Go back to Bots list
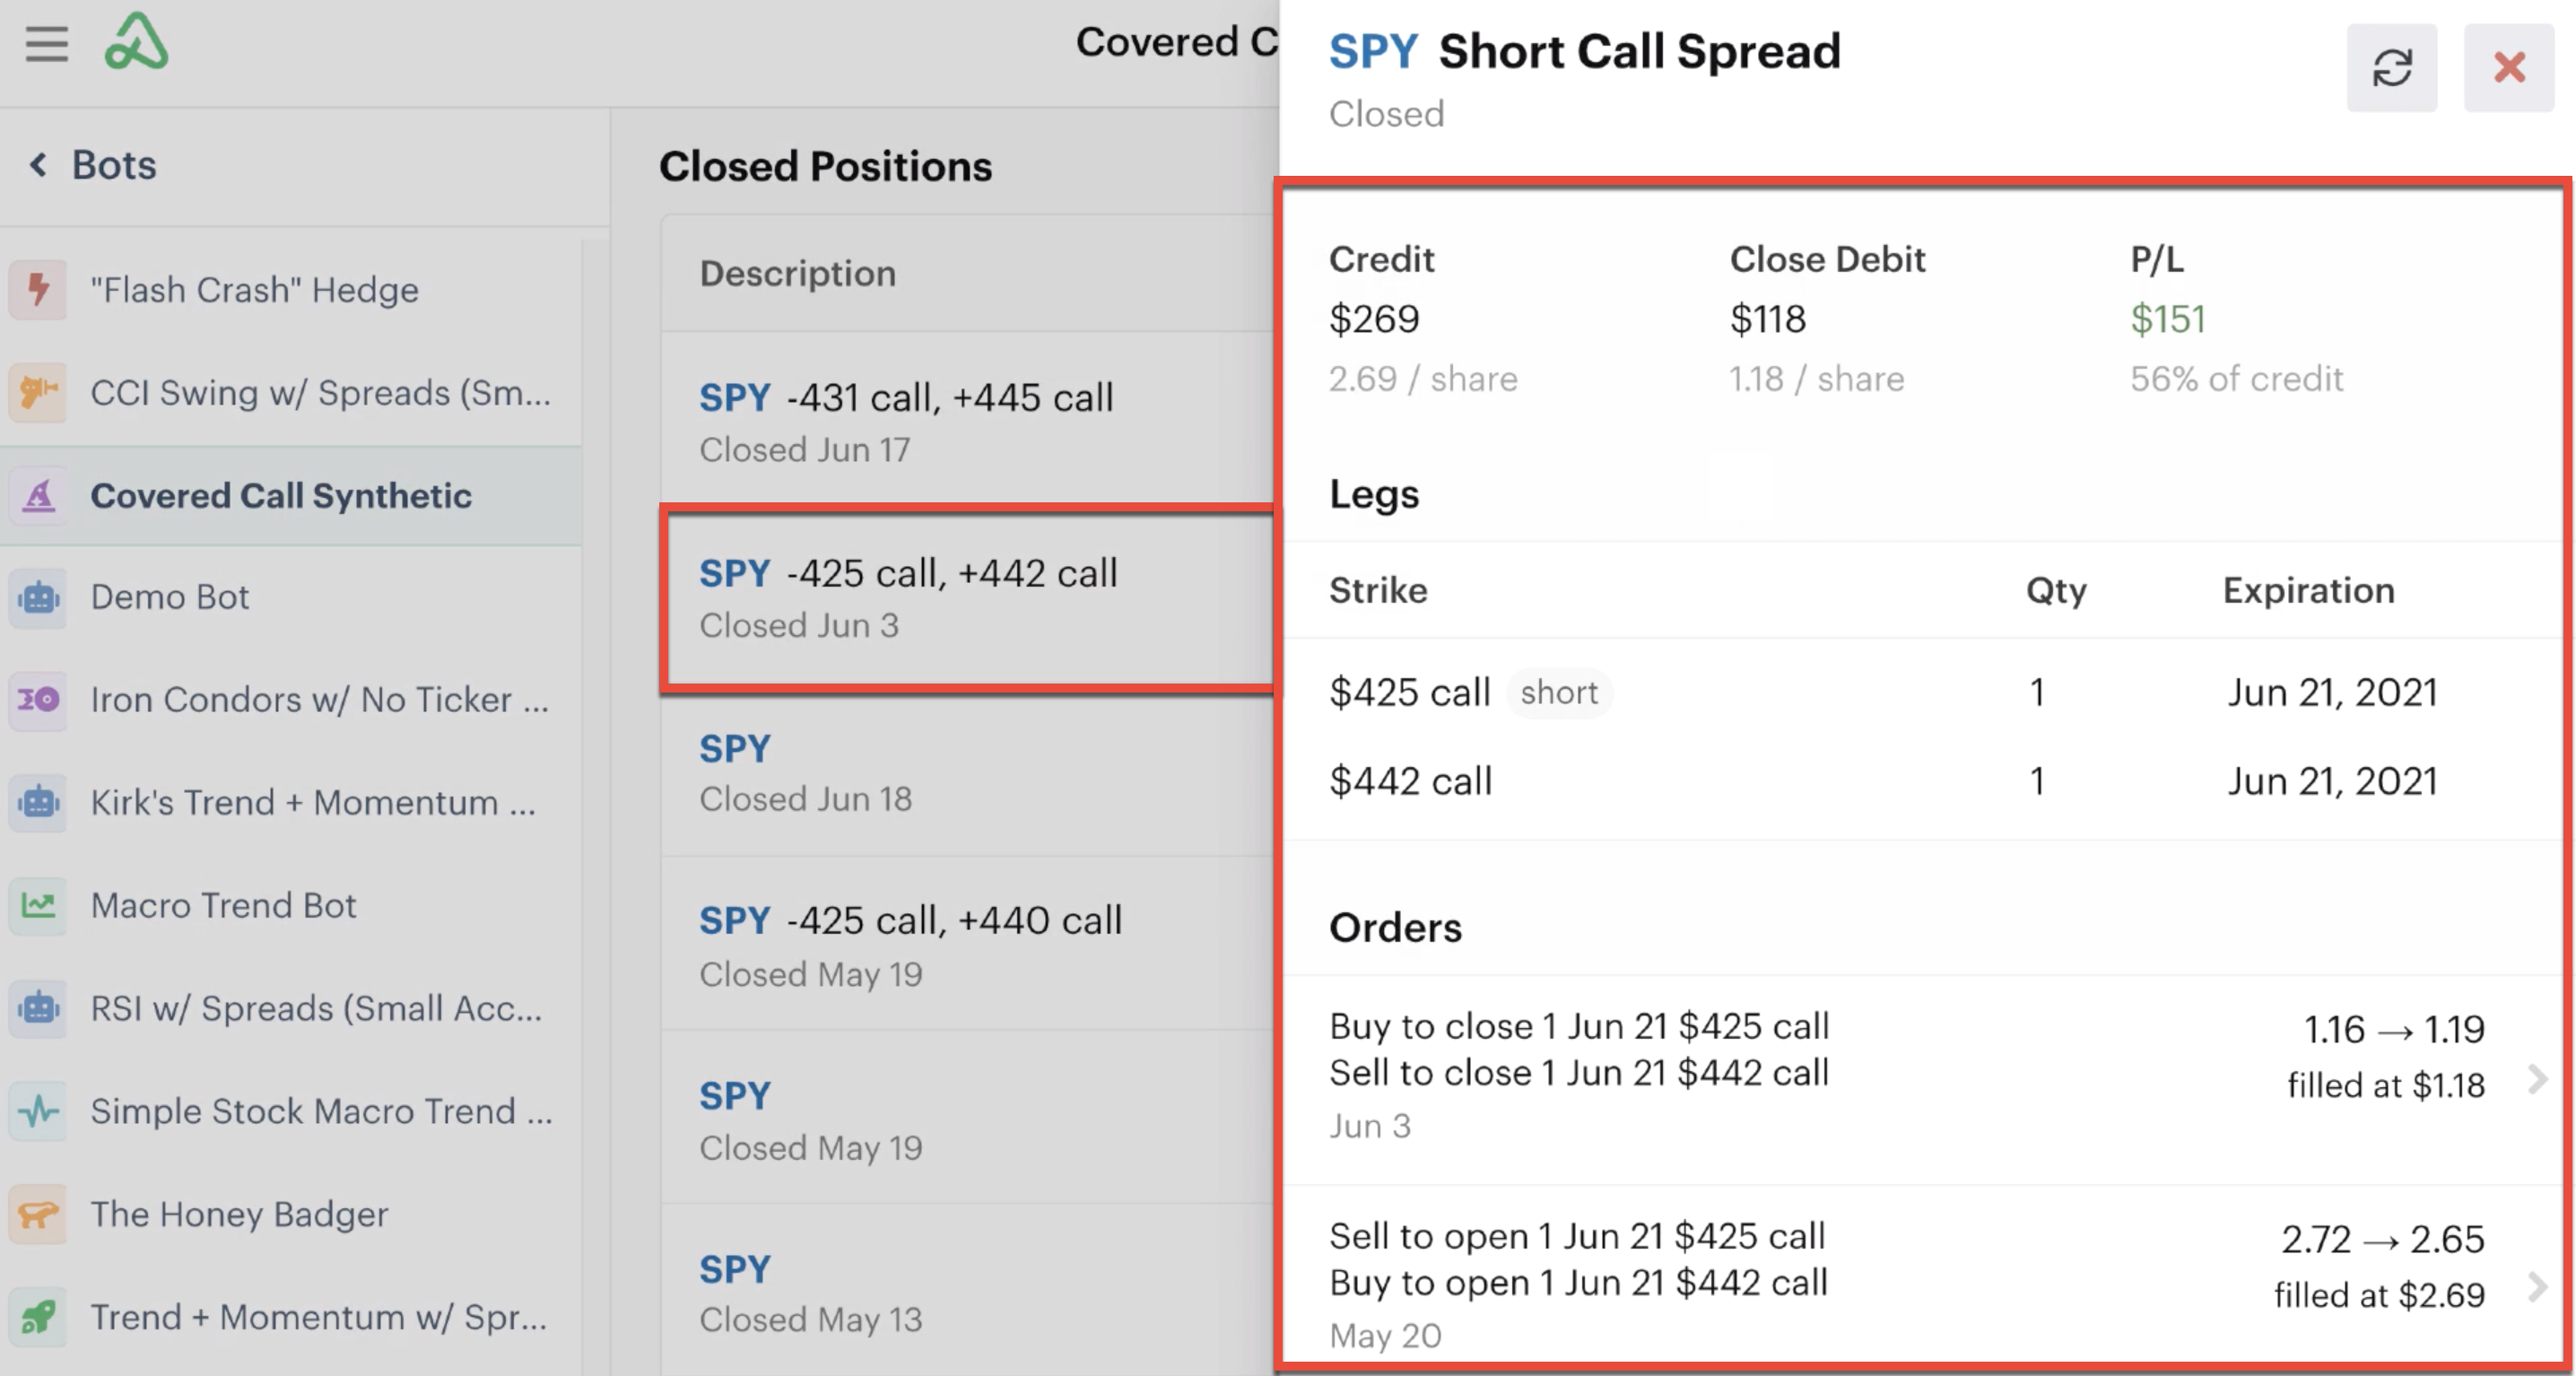2576x1376 pixels. pyautogui.click(x=93, y=165)
